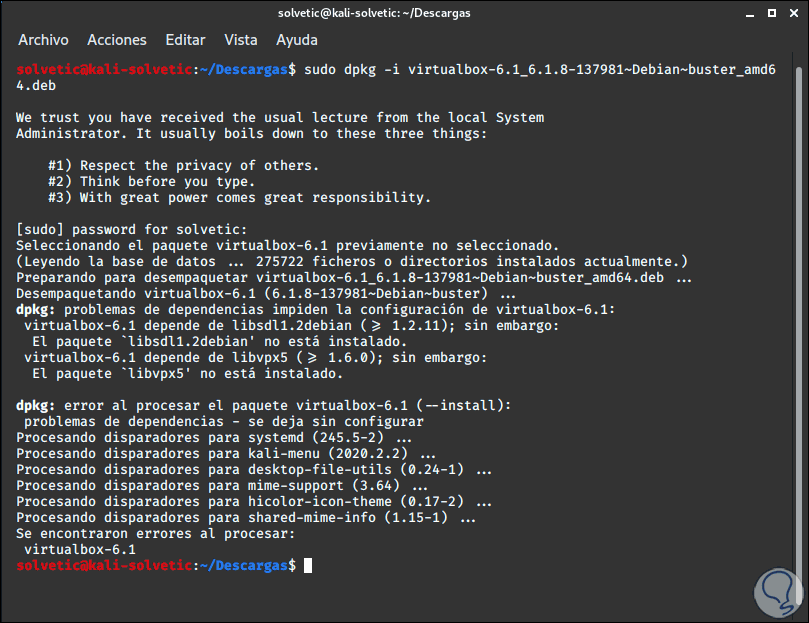Click the 'Think before you type' line

(x=151, y=182)
